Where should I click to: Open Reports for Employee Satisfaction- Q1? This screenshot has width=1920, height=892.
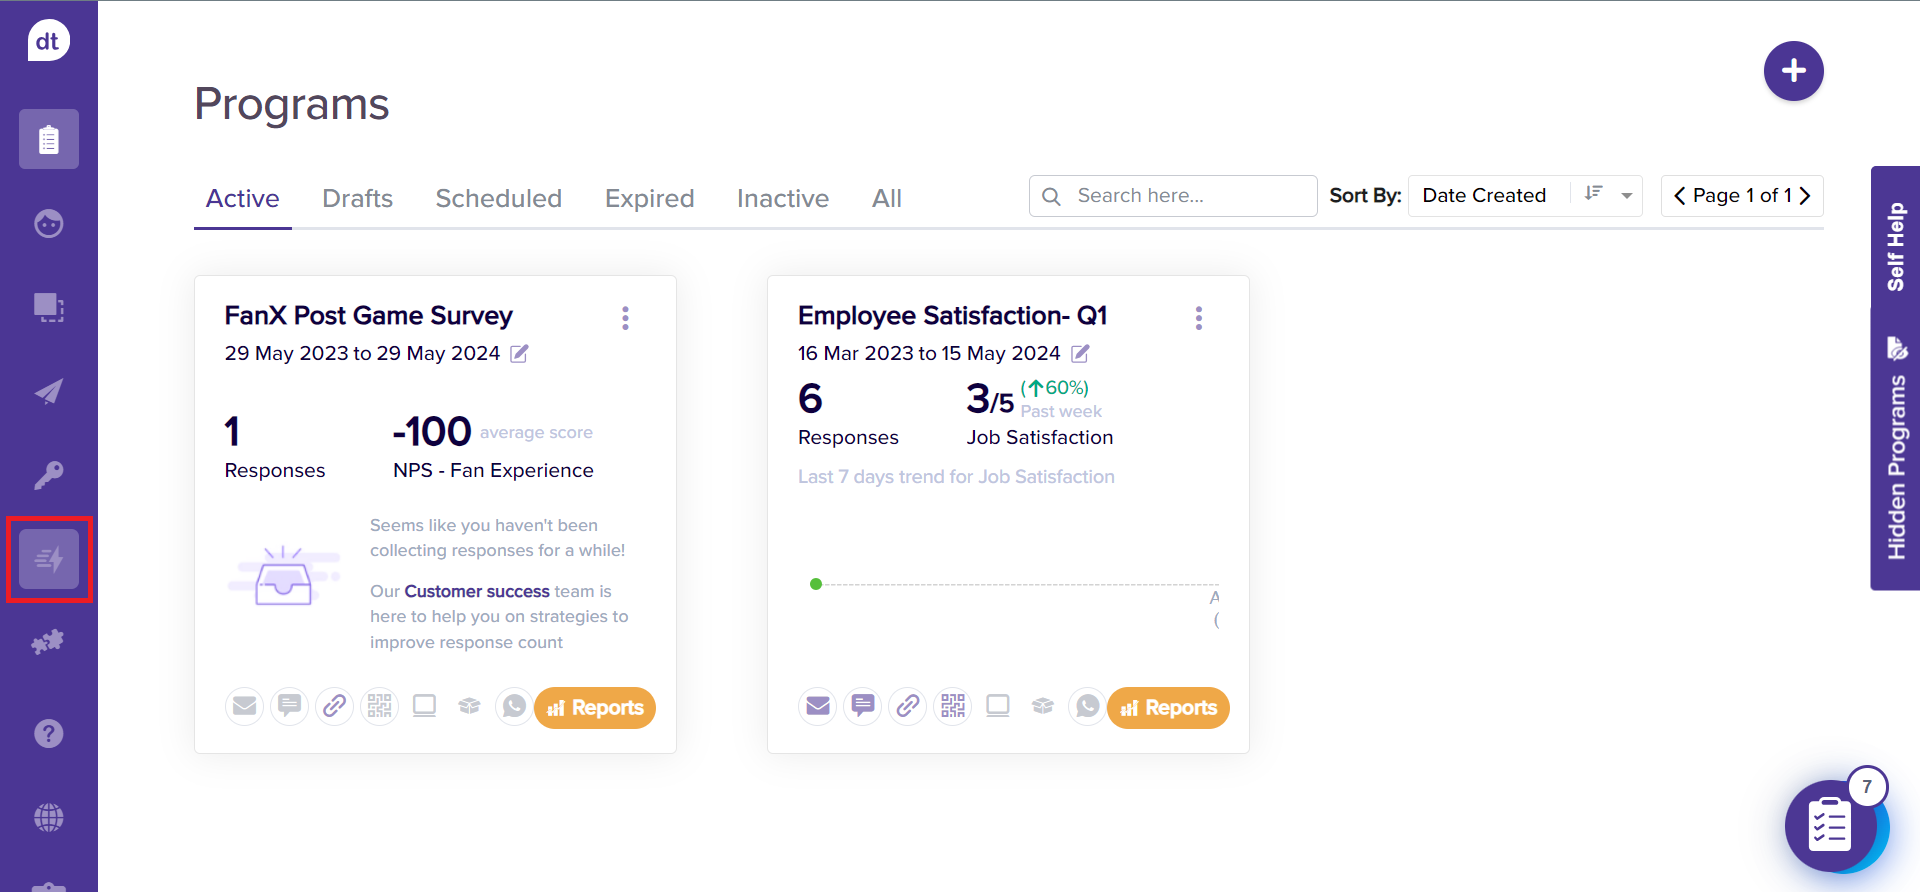coord(1168,708)
